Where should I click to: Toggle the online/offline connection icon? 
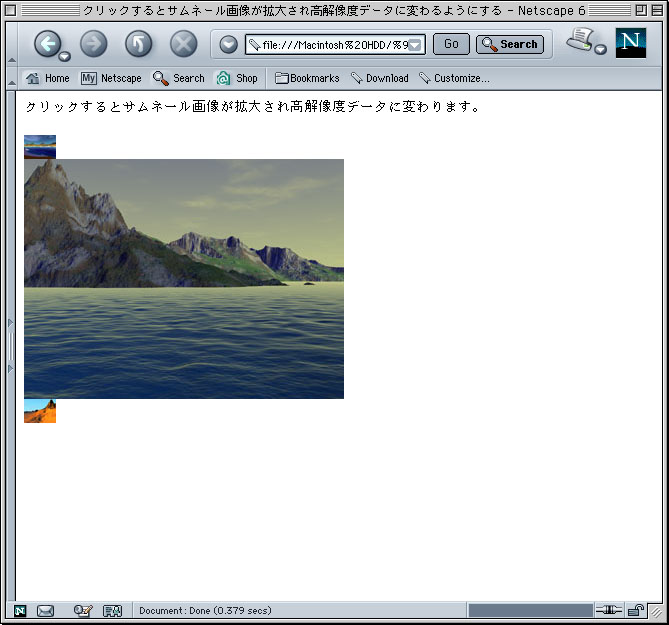pyautogui.click(x=608, y=611)
